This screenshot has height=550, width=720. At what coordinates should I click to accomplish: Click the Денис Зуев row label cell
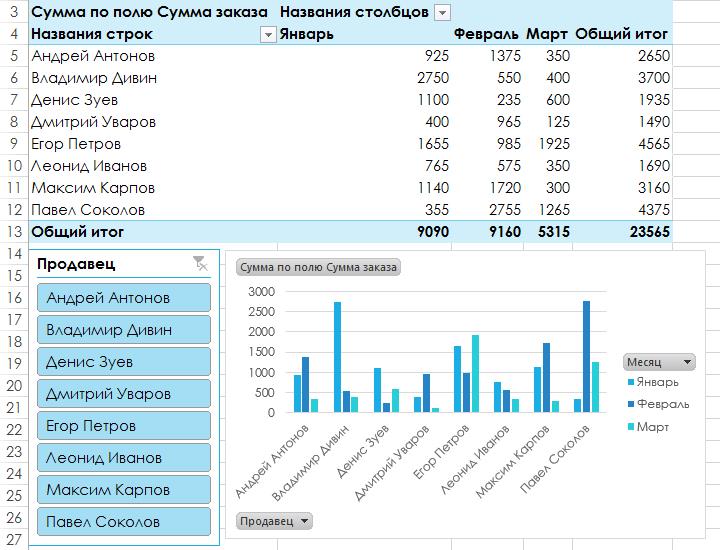[153, 100]
